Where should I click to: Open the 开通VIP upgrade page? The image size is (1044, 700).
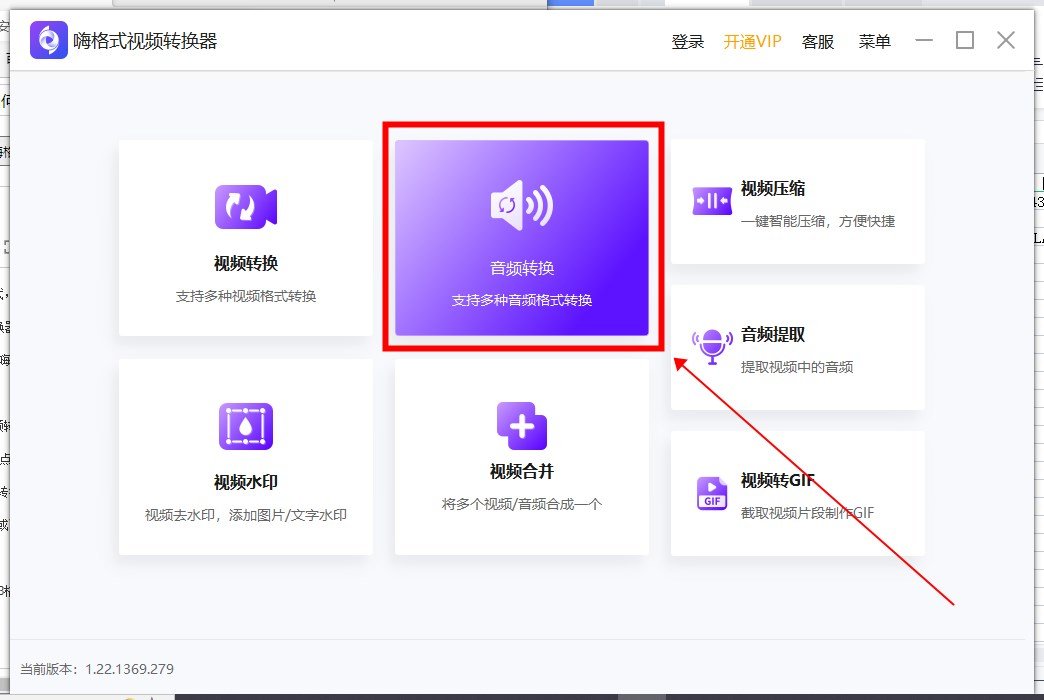point(751,41)
